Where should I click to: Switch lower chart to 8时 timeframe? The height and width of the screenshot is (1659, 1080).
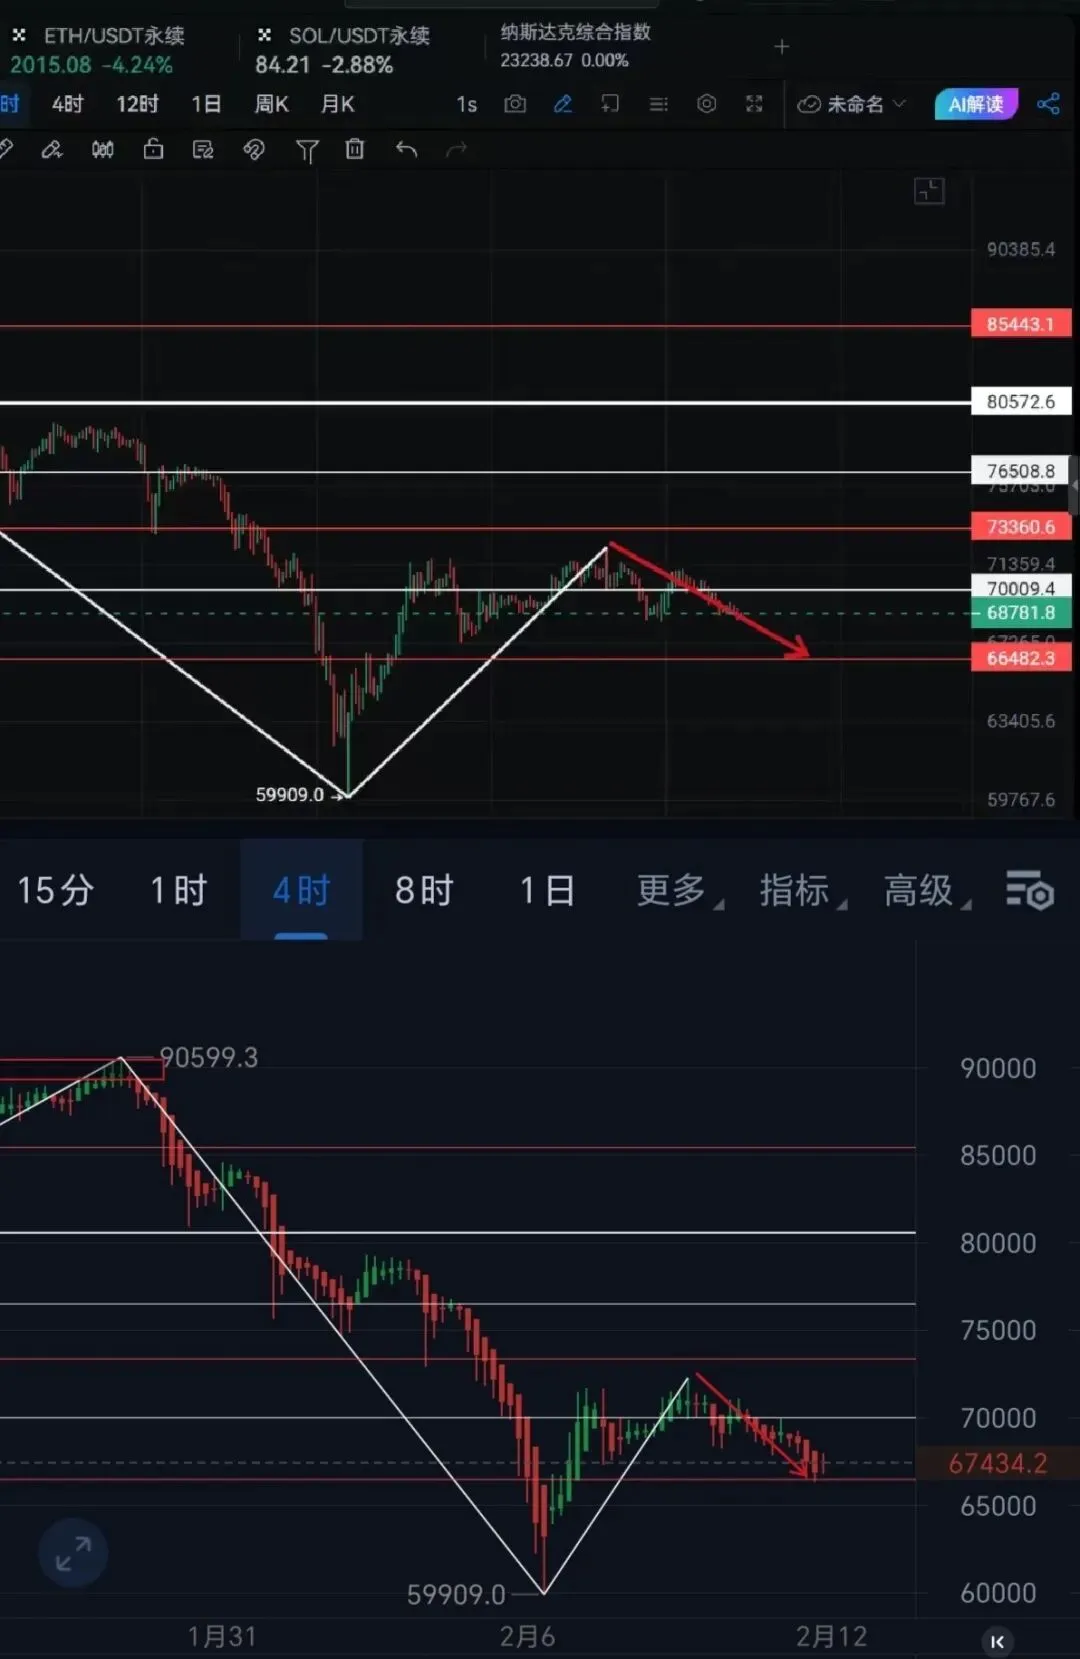pos(424,890)
